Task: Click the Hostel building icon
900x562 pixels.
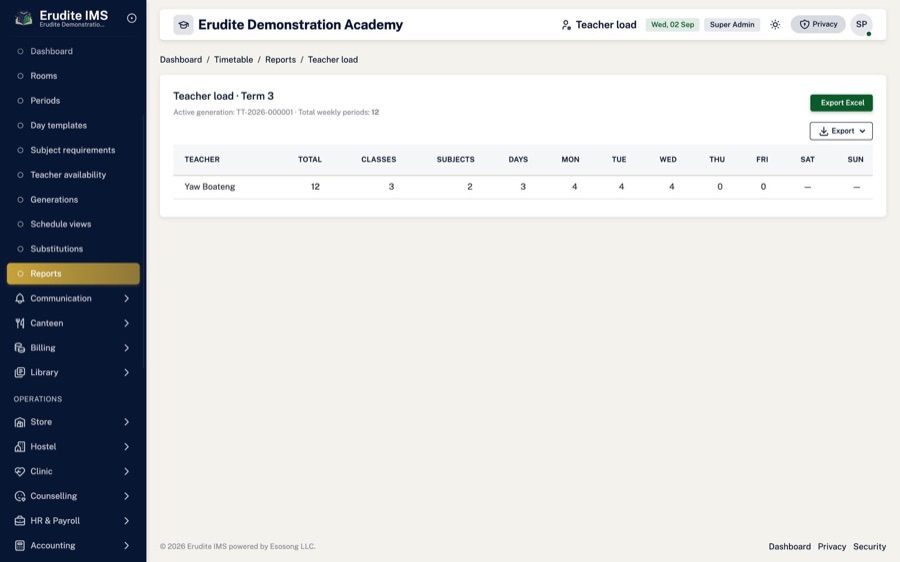Action: (x=20, y=447)
